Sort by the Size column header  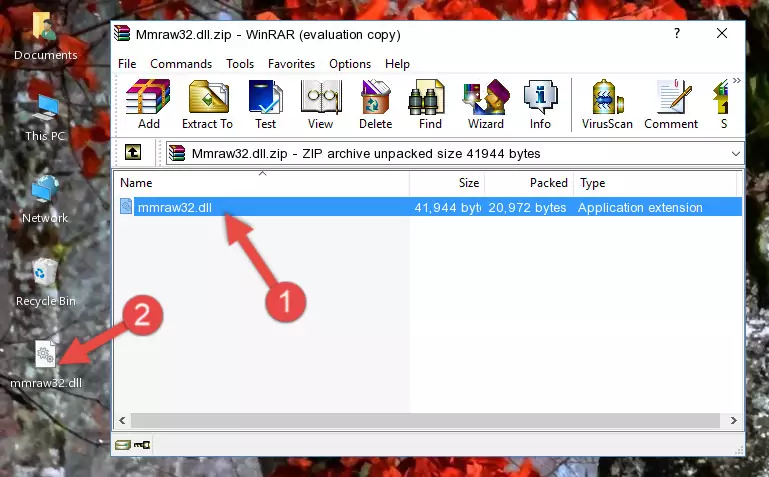(x=447, y=183)
